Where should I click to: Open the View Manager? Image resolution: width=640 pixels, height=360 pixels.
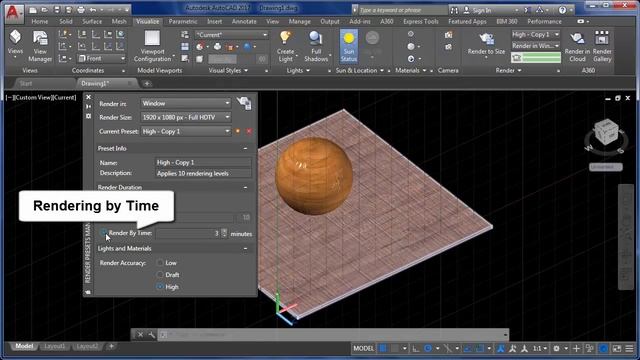(40, 47)
